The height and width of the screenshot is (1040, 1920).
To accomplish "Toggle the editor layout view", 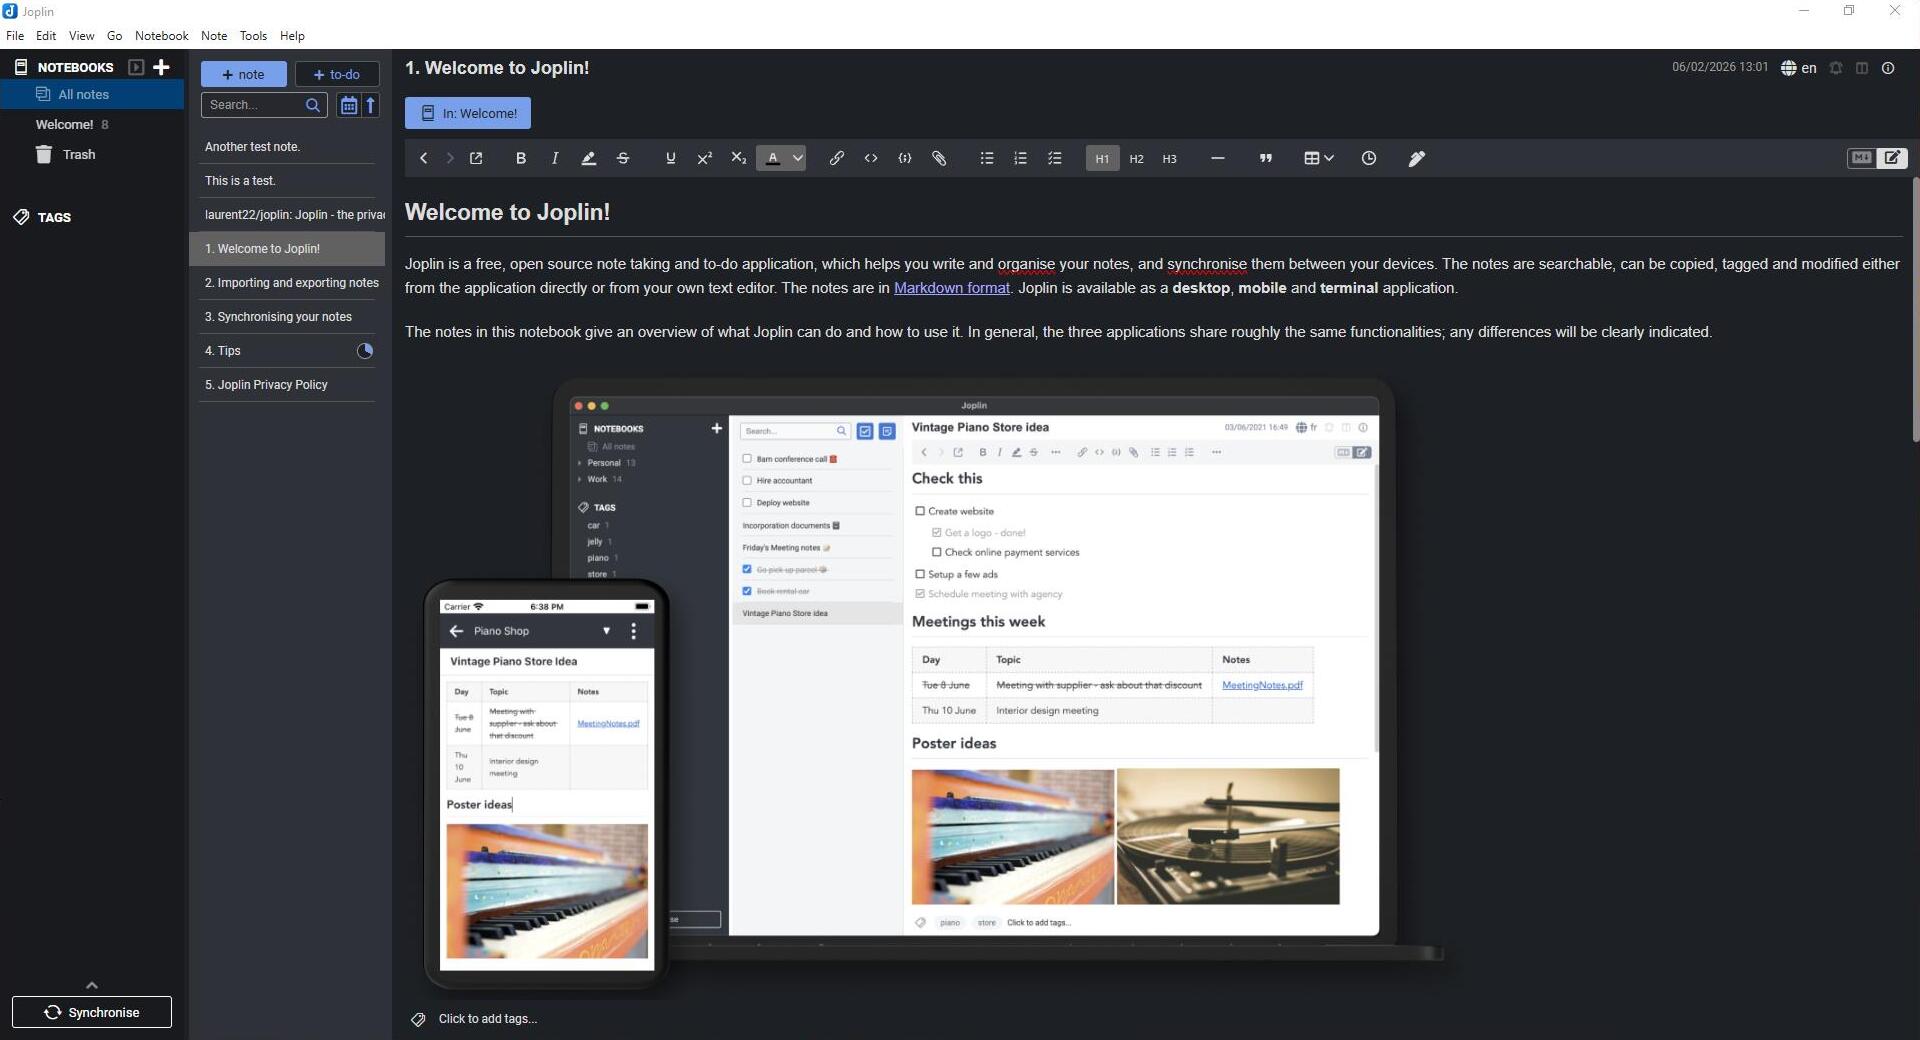I will [x=1862, y=68].
